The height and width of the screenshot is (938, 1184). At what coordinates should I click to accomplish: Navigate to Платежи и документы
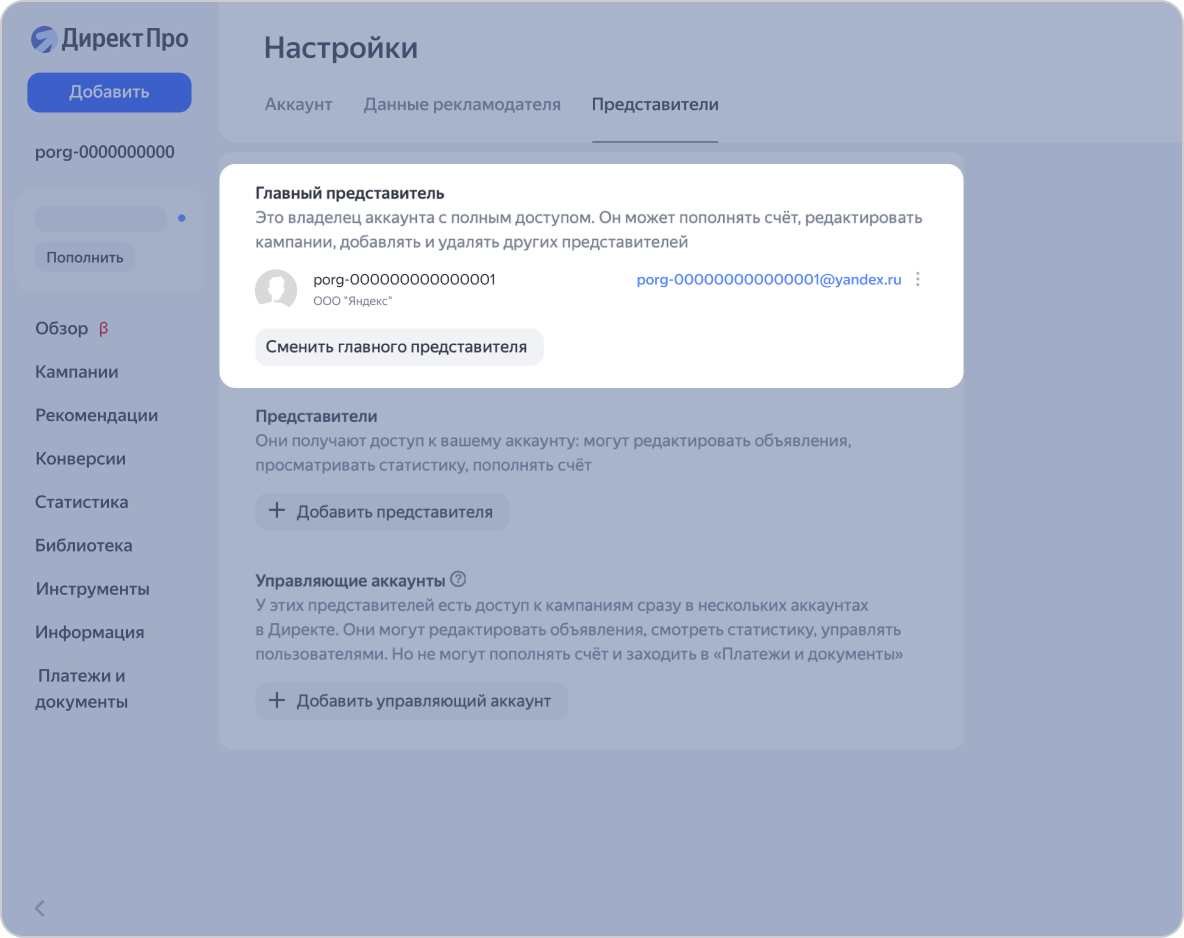pyautogui.click(x=81, y=688)
